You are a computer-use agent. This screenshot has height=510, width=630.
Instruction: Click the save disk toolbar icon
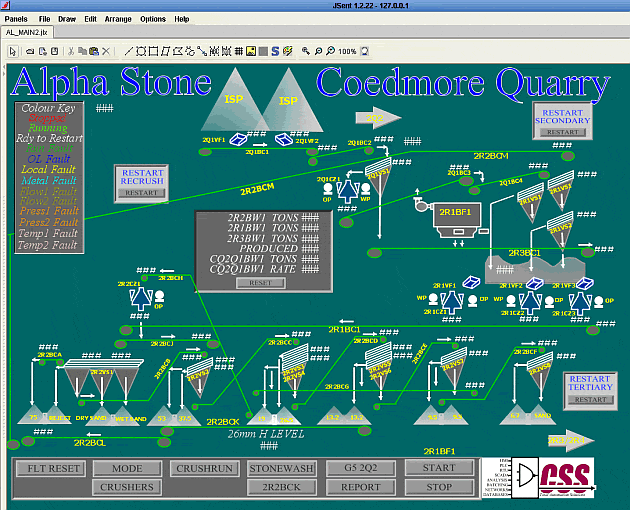pyautogui.click(x=55, y=51)
